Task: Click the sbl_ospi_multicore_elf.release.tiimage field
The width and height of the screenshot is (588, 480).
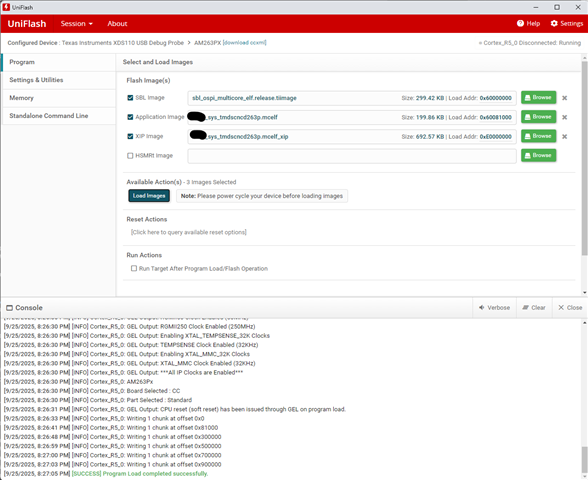Action: click(x=352, y=98)
